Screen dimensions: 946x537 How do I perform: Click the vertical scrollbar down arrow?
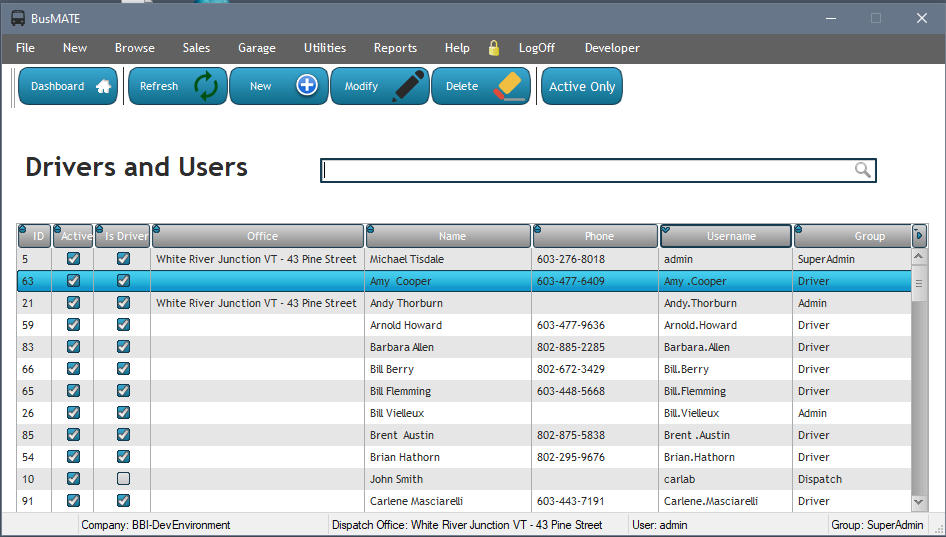tap(919, 502)
